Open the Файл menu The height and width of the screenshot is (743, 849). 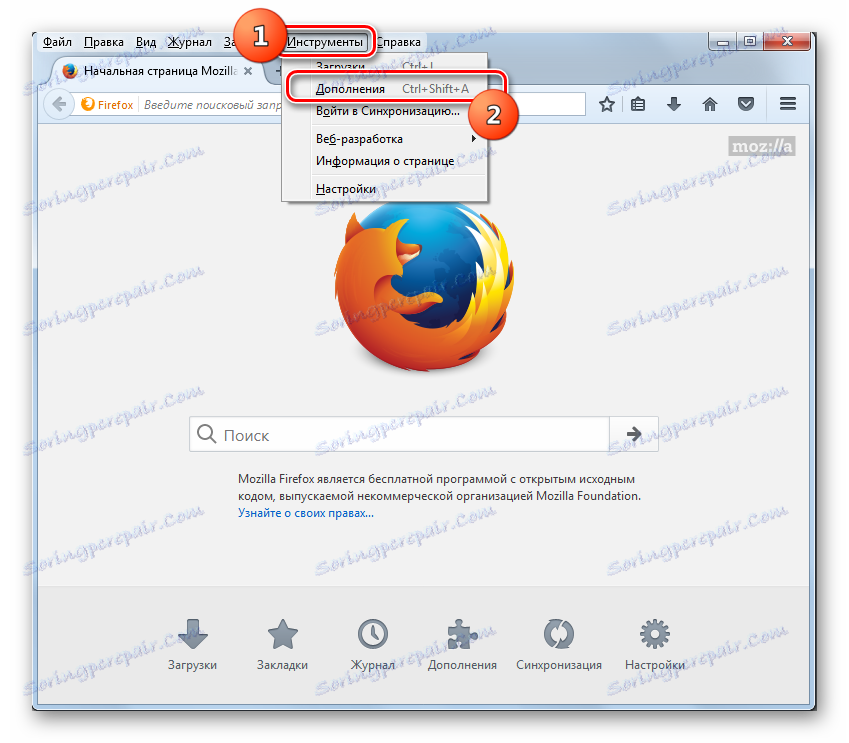[57, 42]
